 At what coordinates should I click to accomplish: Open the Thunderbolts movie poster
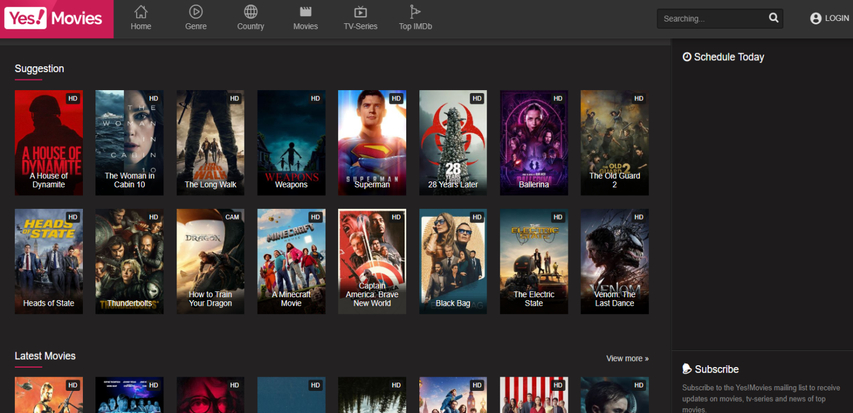click(129, 261)
